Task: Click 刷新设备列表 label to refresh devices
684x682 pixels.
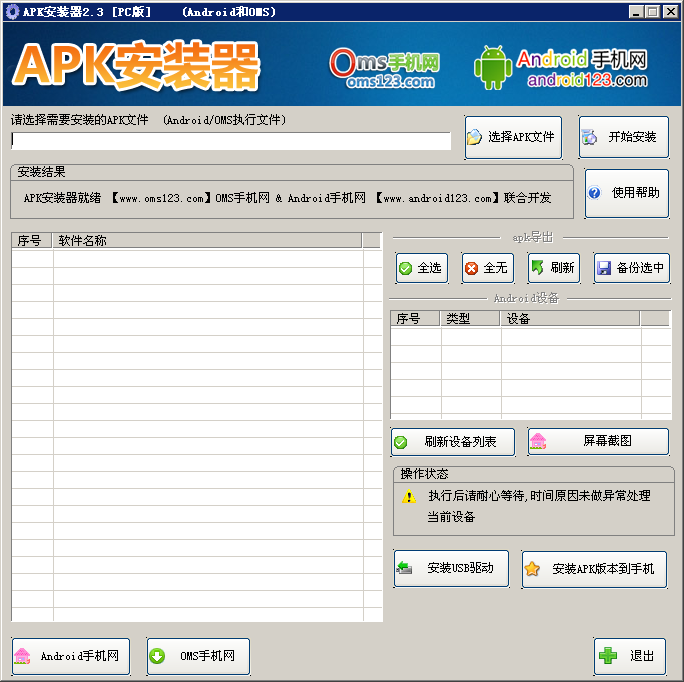Action: [460, 442]
